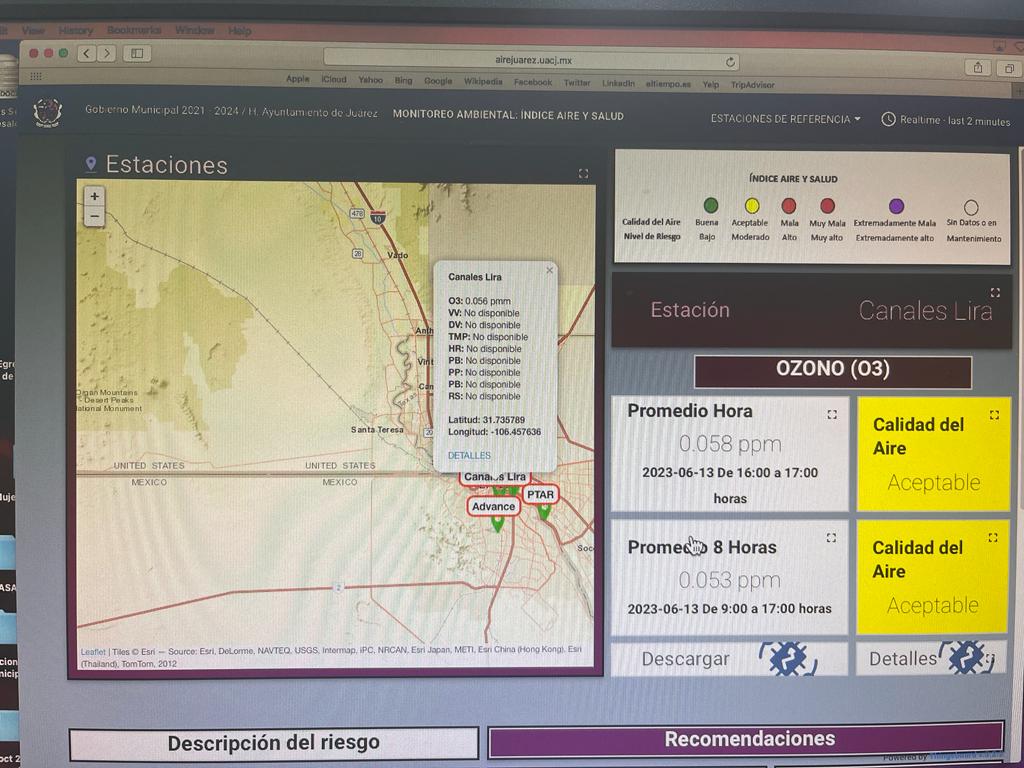Click the Descargar button
The width and height of the screenshot is (1024, 768).
[x=686, y=659]
